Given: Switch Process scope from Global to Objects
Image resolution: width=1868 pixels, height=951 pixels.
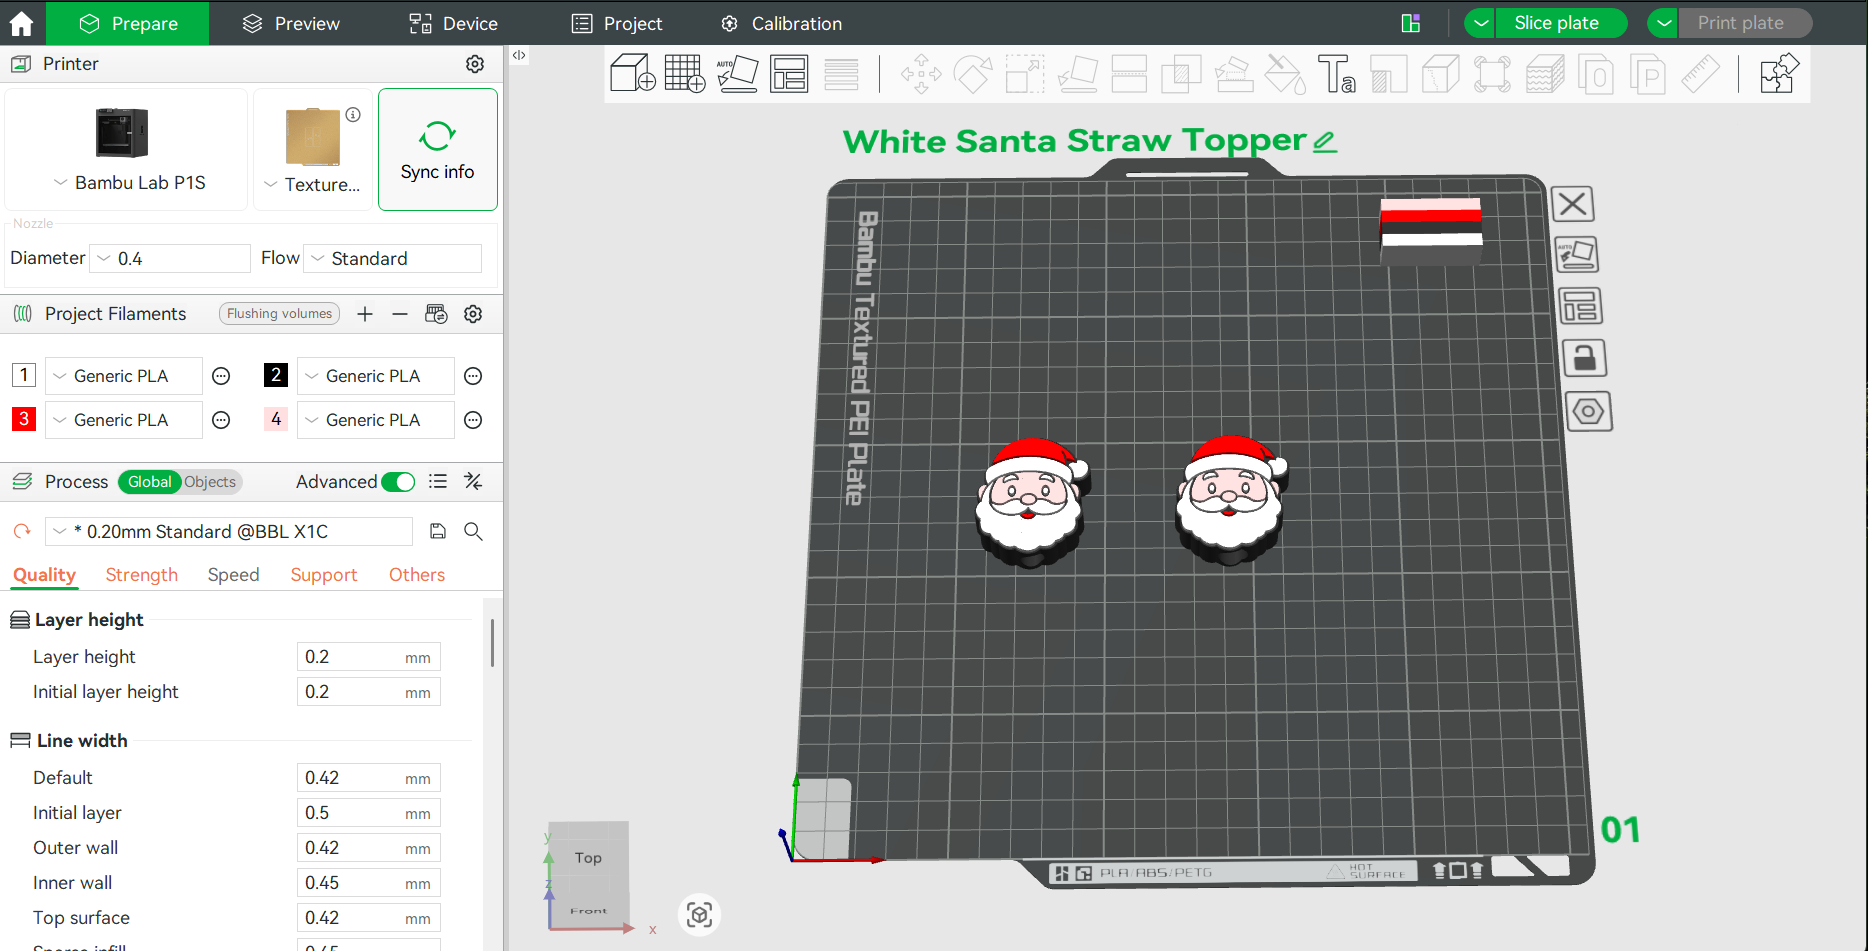Looking at the screenshot, I should pyautogui.click(x=209, y=481).
